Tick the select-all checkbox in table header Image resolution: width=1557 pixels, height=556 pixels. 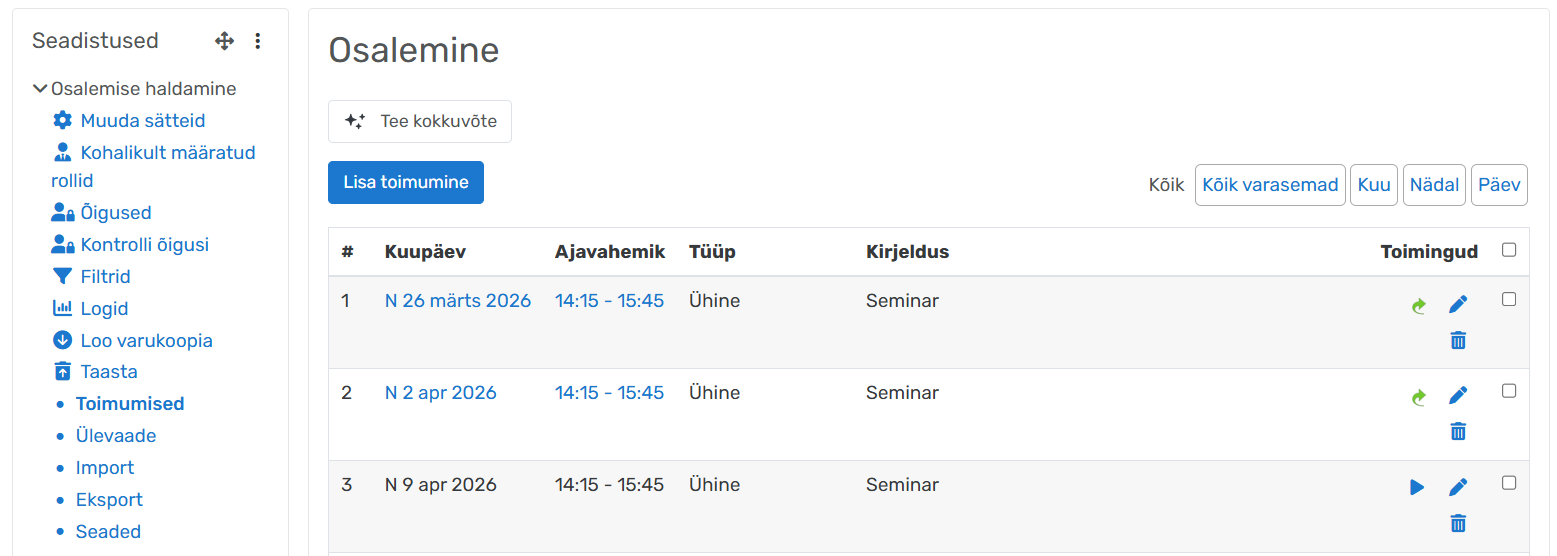[1509, 250]
